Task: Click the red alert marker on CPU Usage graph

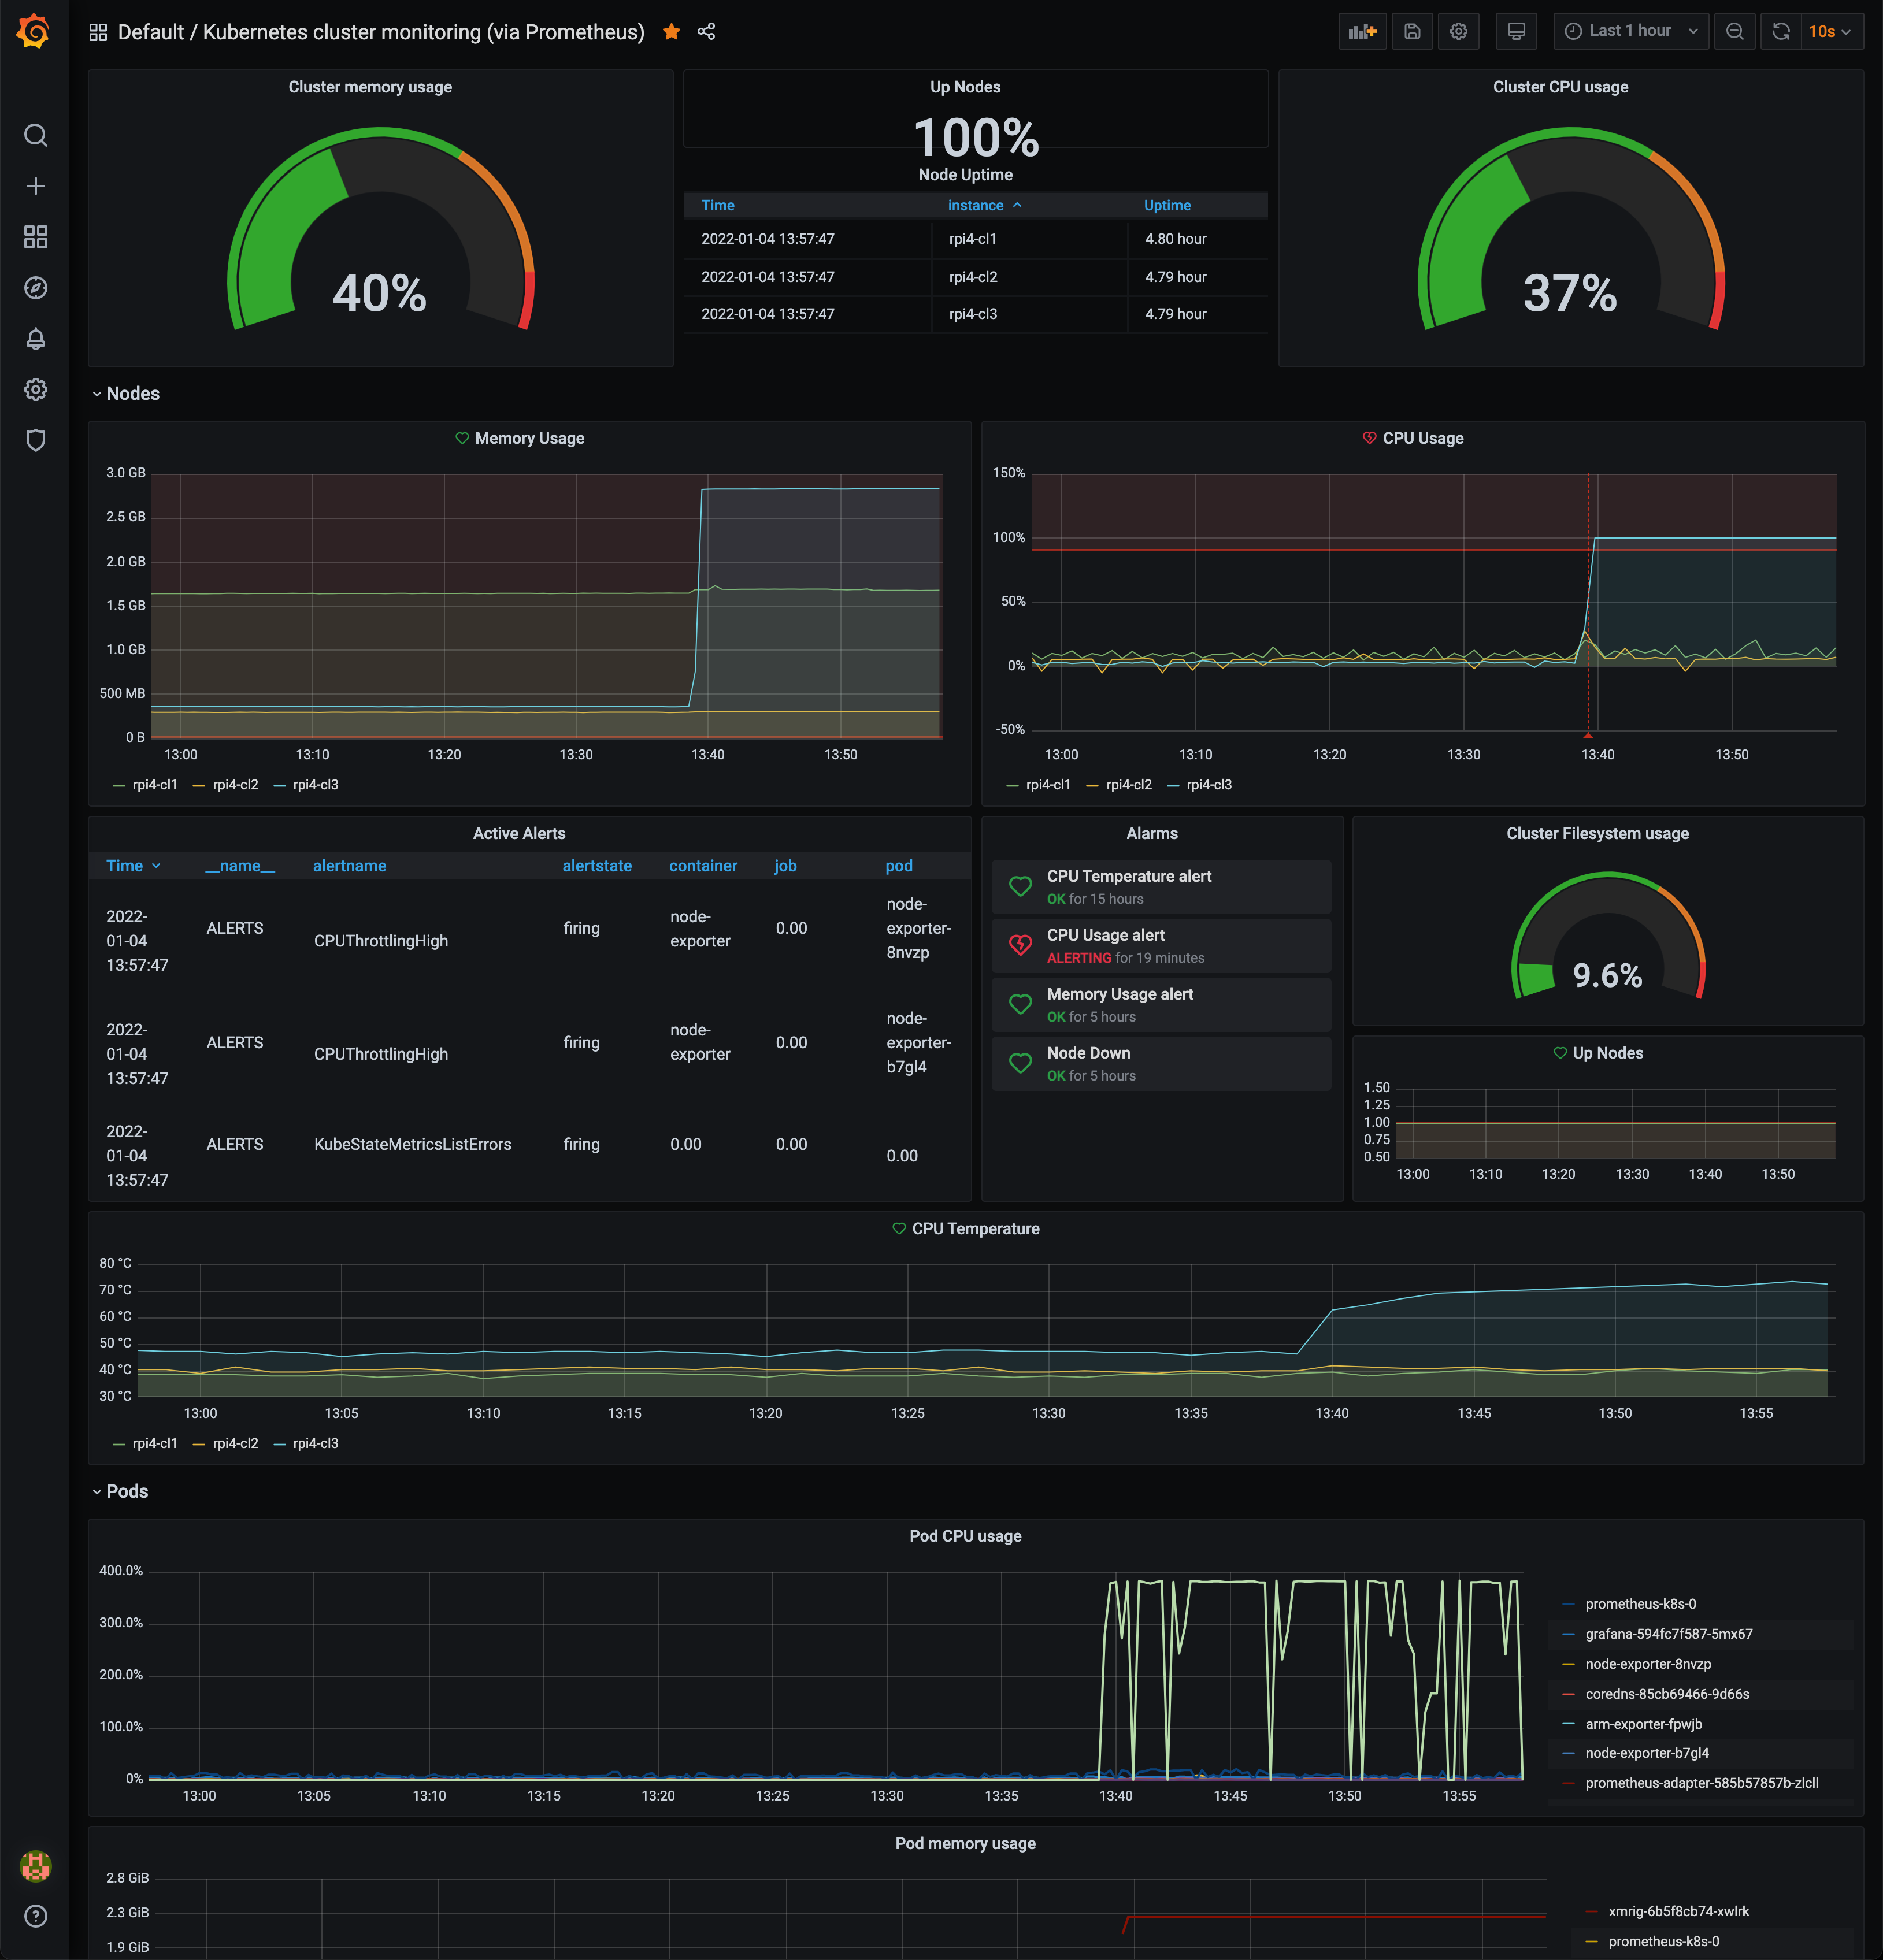Action: 1588,735
